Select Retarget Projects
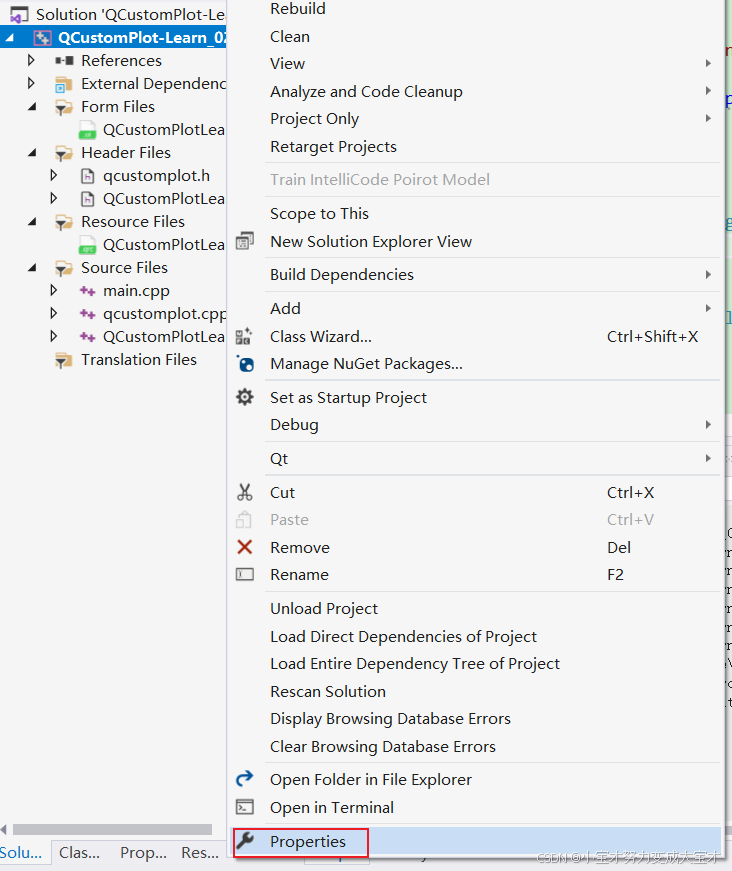The image size is (732, 871). pyautogui.click(x=476, y=147)
